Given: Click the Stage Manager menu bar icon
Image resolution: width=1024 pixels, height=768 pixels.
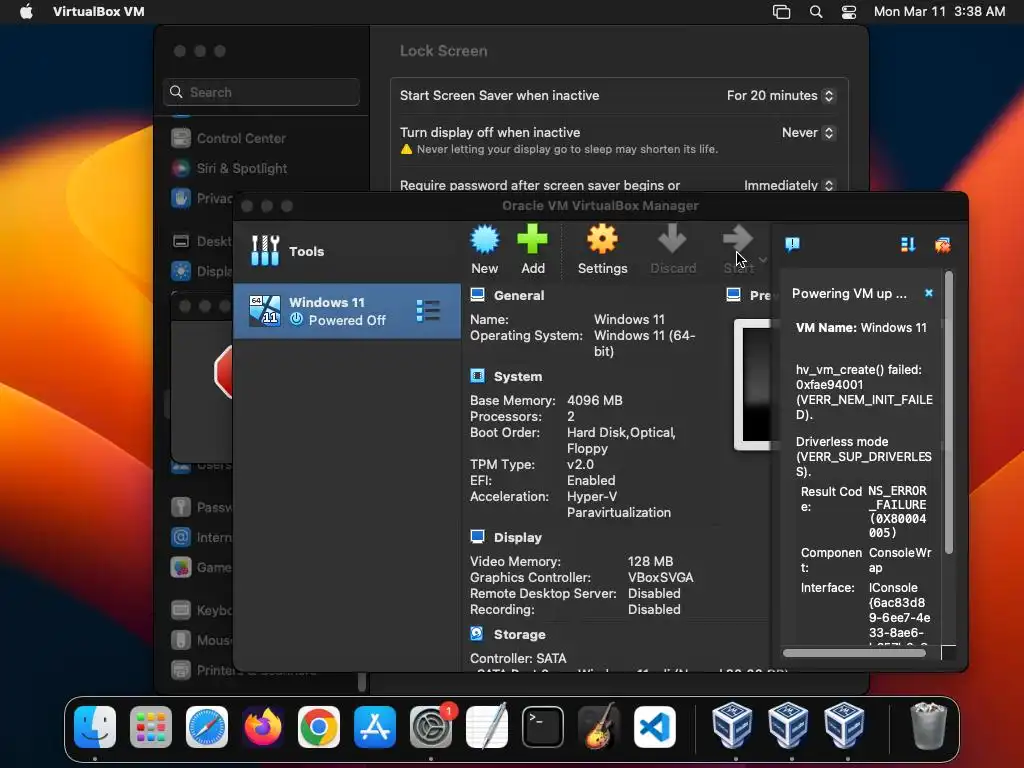Looking at the screenshot, I should (781, 12).
